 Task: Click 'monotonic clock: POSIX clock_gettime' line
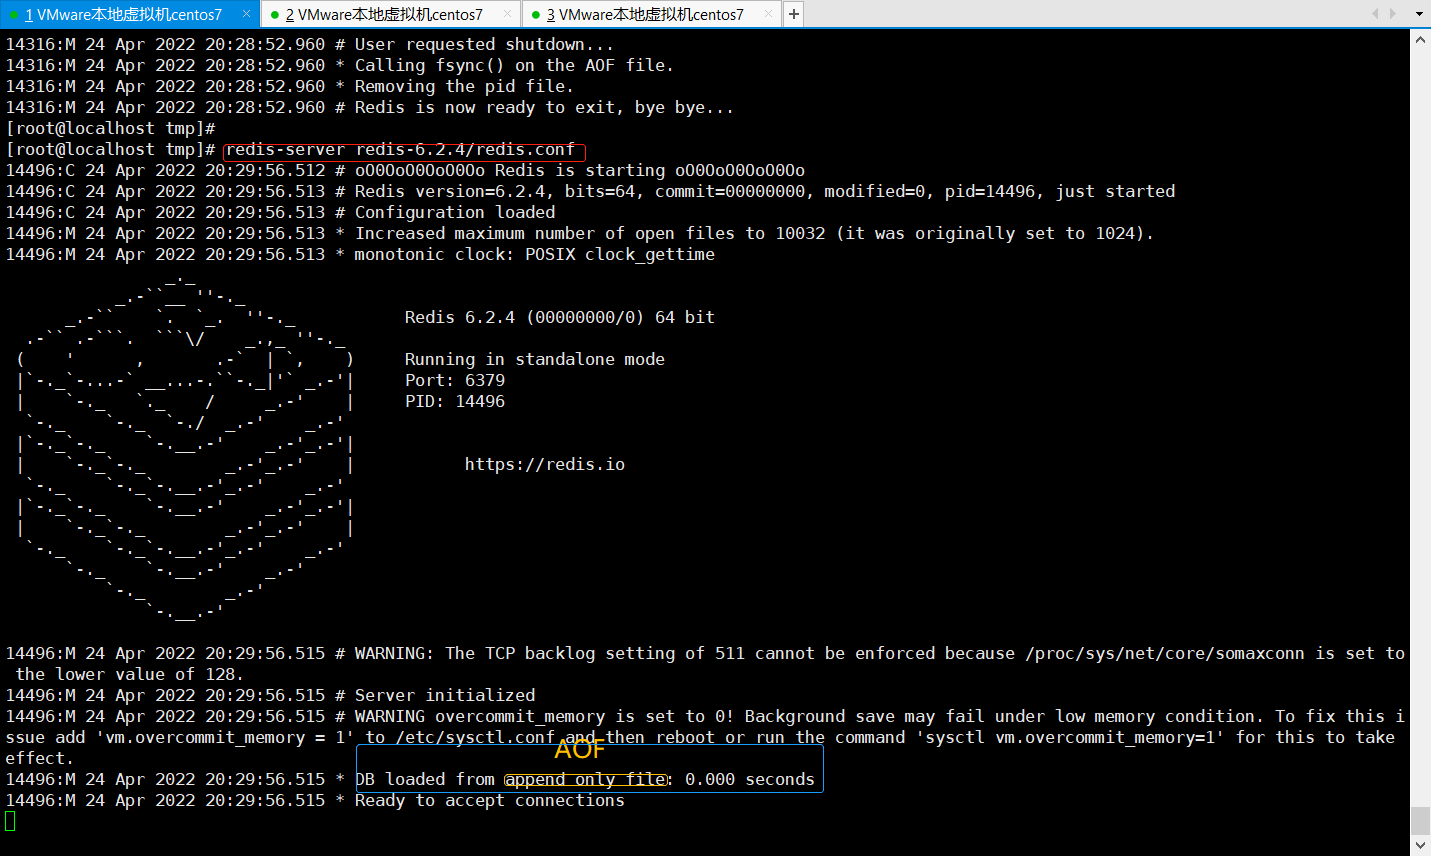click(360, 254)
